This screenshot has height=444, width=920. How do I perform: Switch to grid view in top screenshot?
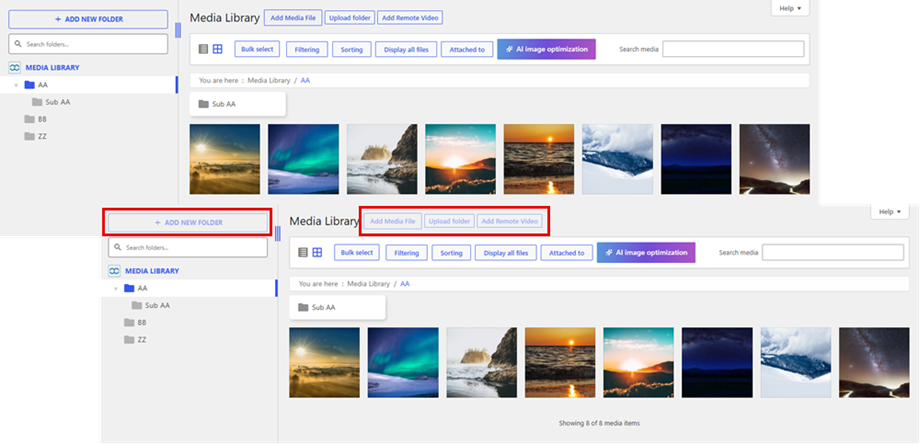click(x=218, y=49)
